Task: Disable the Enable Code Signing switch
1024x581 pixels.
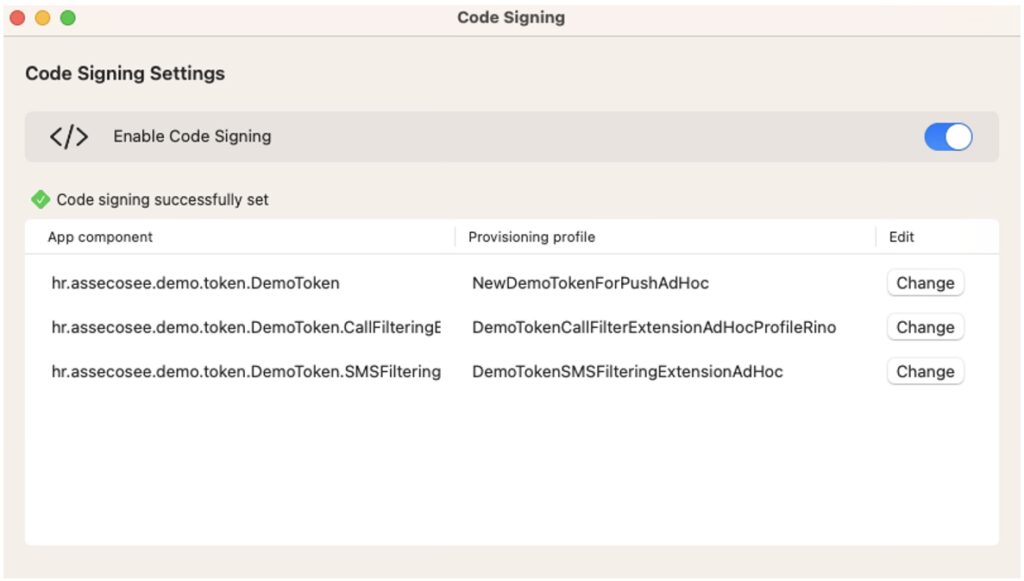Action: [947, 137]
